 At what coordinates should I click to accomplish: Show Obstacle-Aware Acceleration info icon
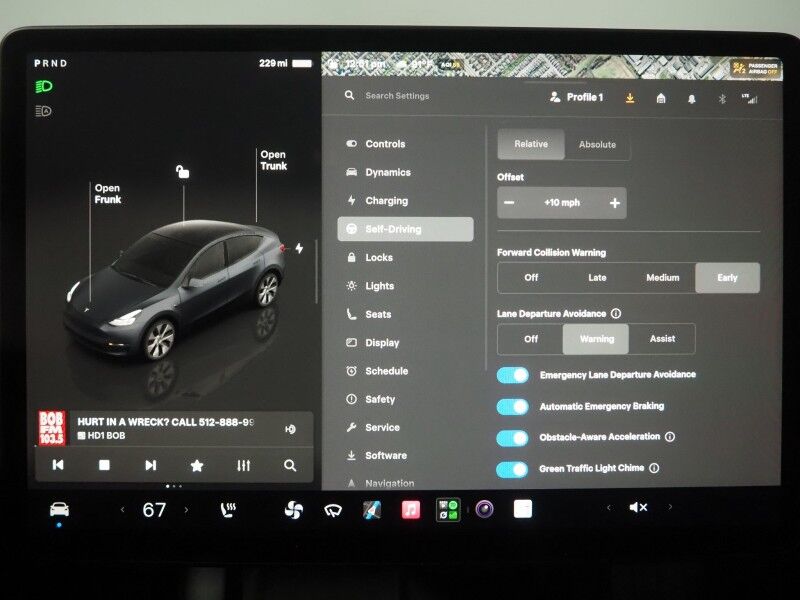[670, 437]
